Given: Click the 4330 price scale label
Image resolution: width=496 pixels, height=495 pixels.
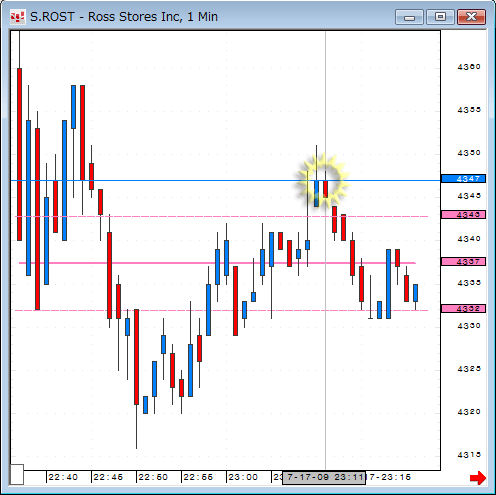Looking at the screenshot, I should [469, 326].
